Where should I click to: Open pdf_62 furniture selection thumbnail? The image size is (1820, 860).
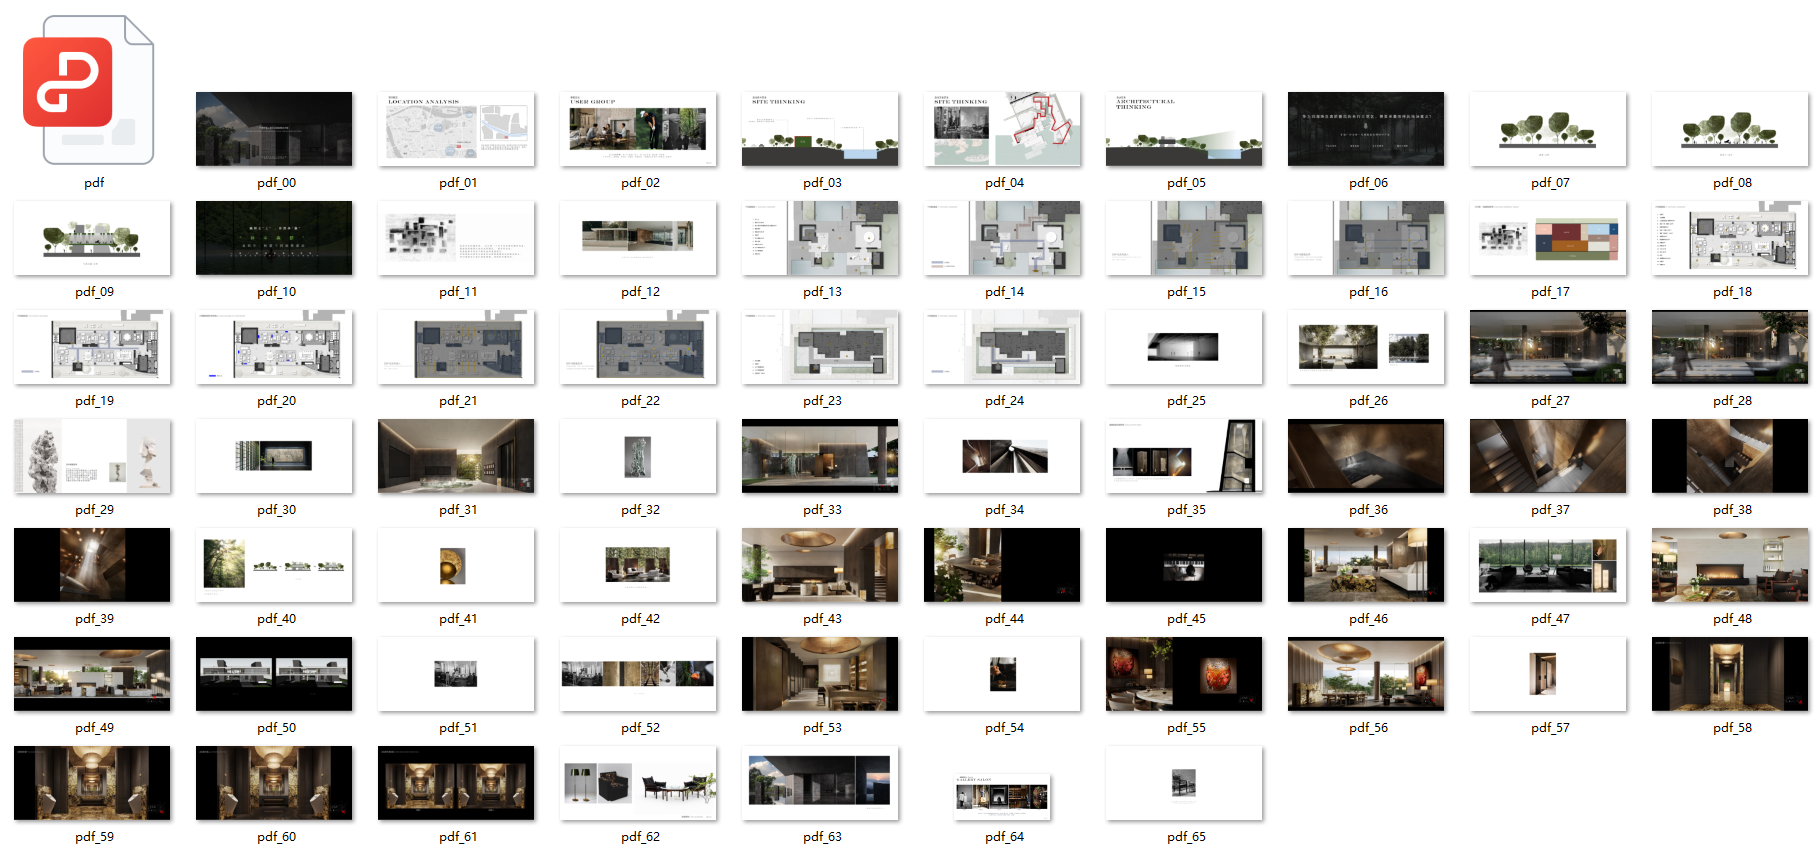[638, 783]
